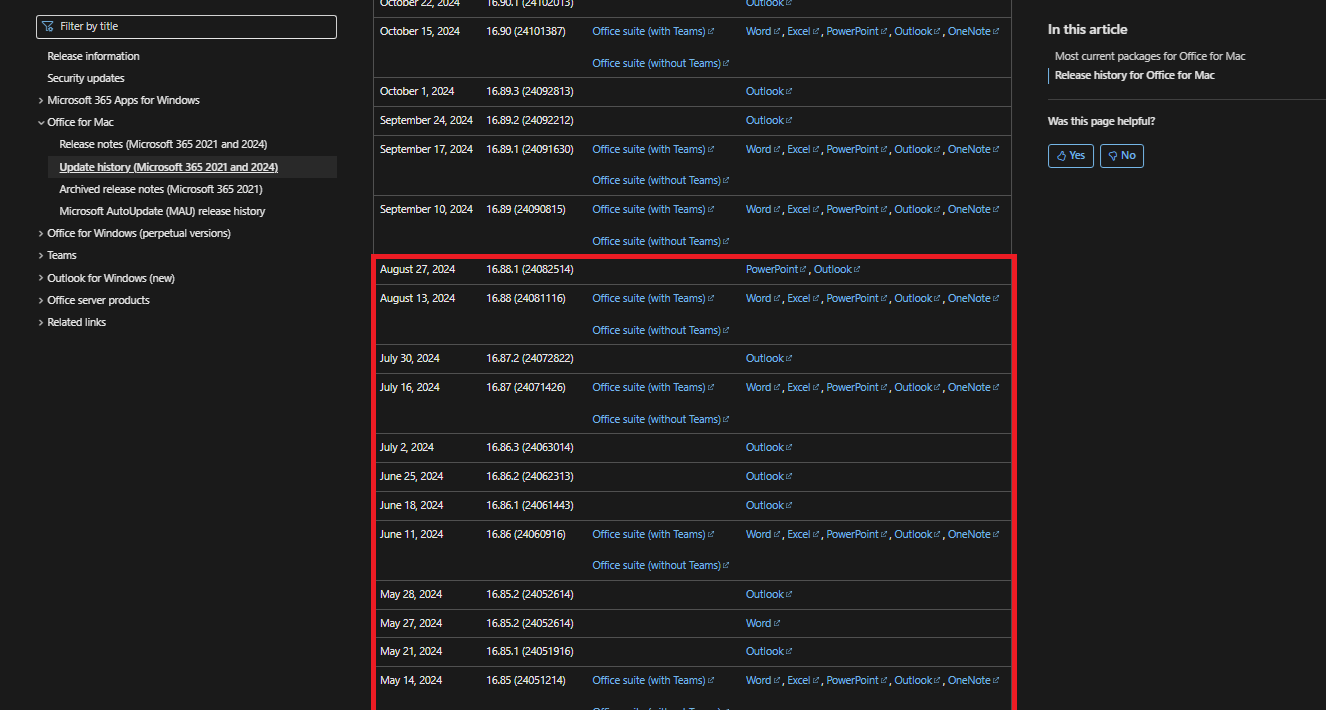Screen dimensions: 1326x710
Task: Download Office suite (without Teams) for September 10, 2024
Action: coord(661,241)
